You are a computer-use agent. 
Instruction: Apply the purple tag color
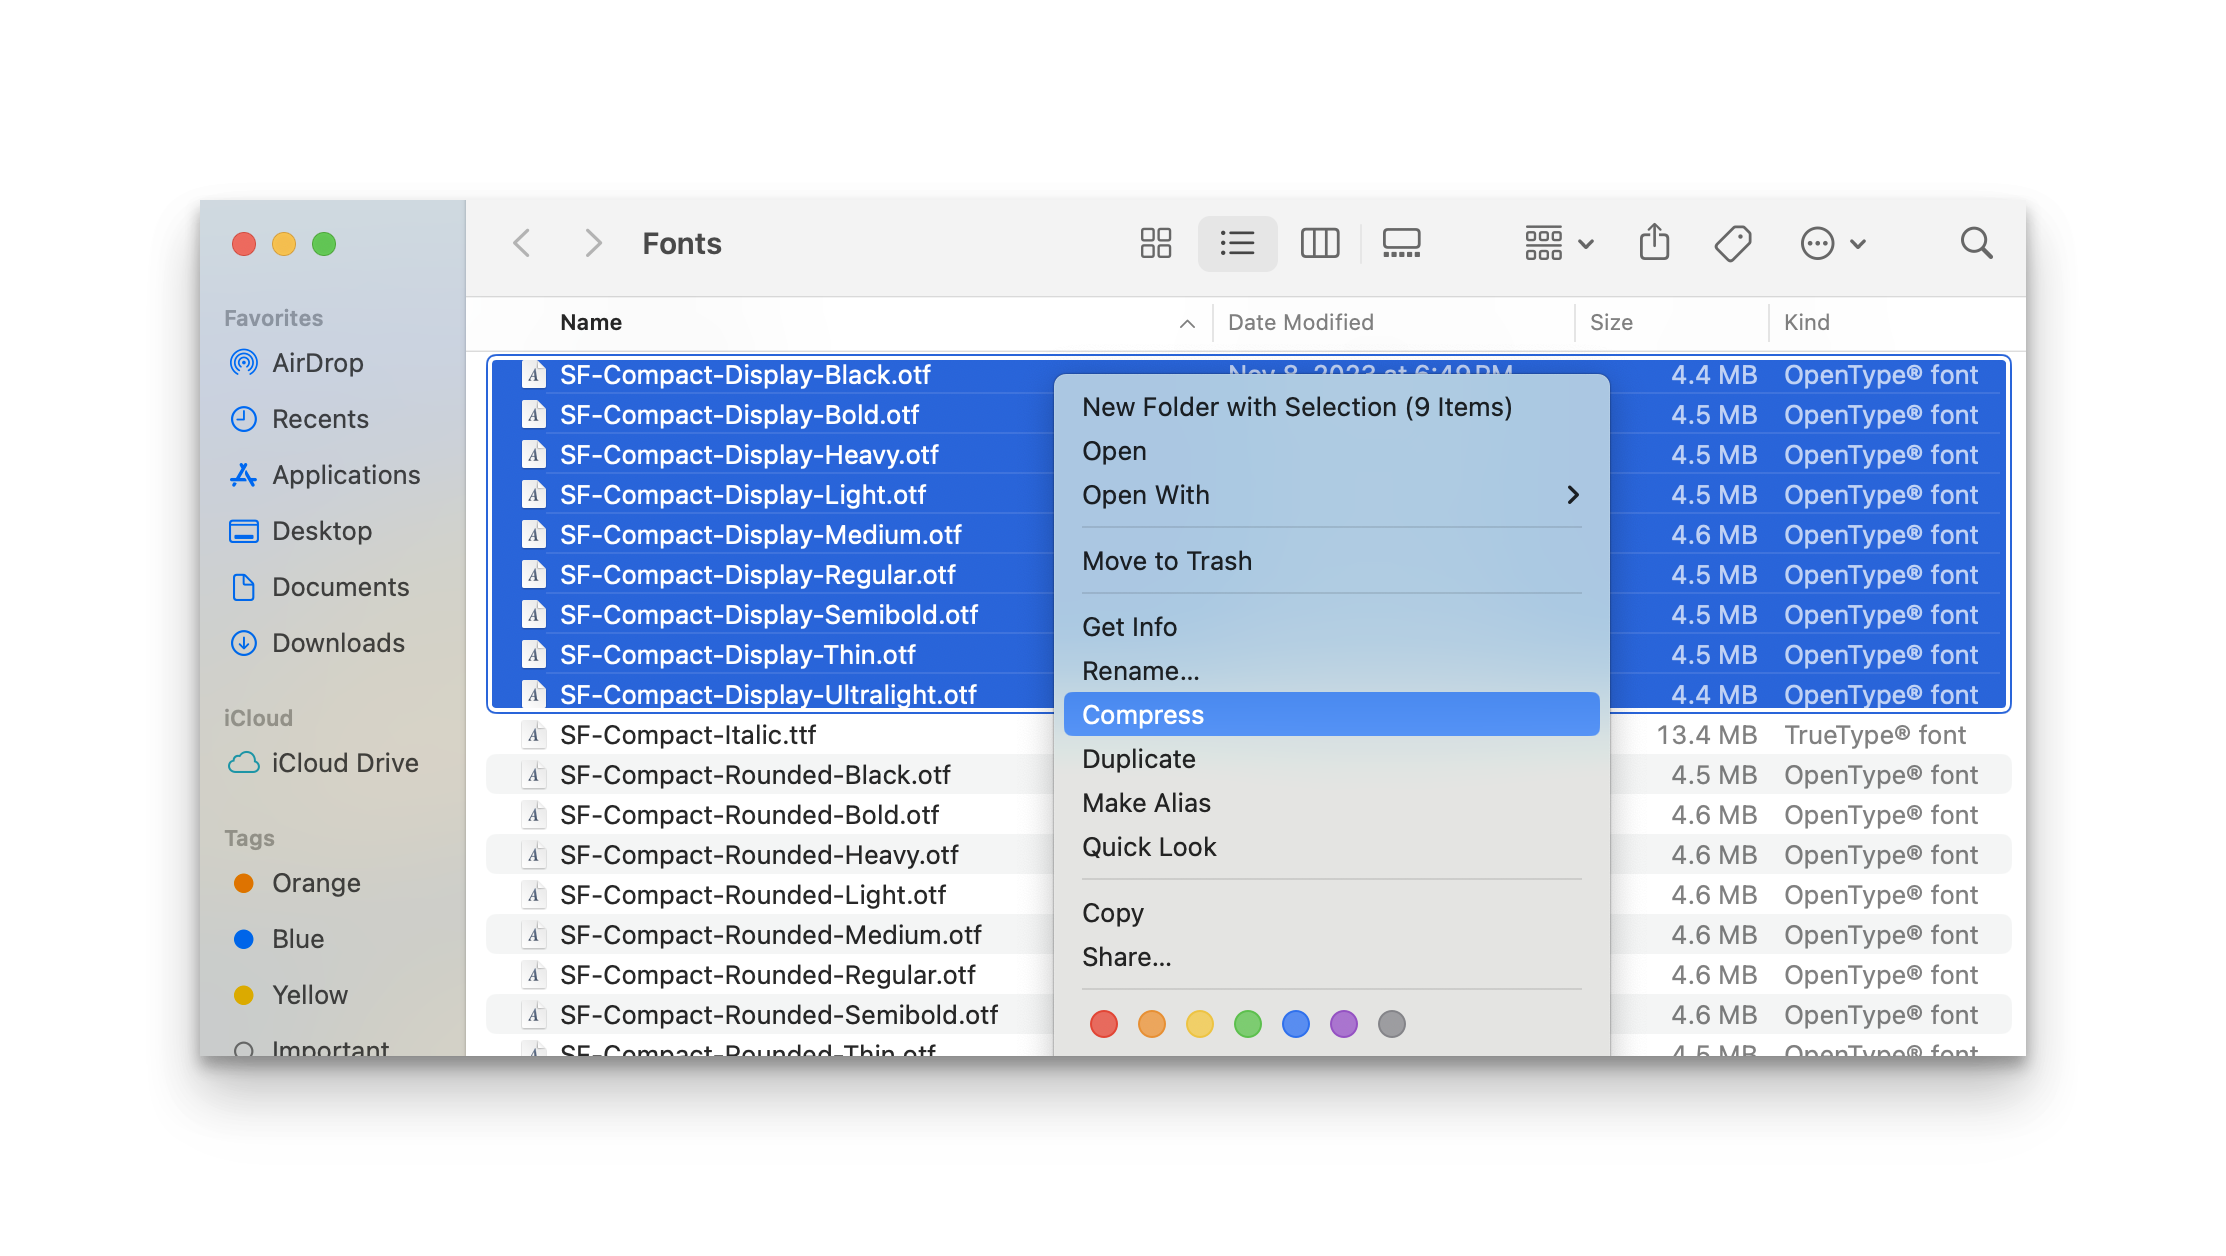[x=1343, y=1024]
